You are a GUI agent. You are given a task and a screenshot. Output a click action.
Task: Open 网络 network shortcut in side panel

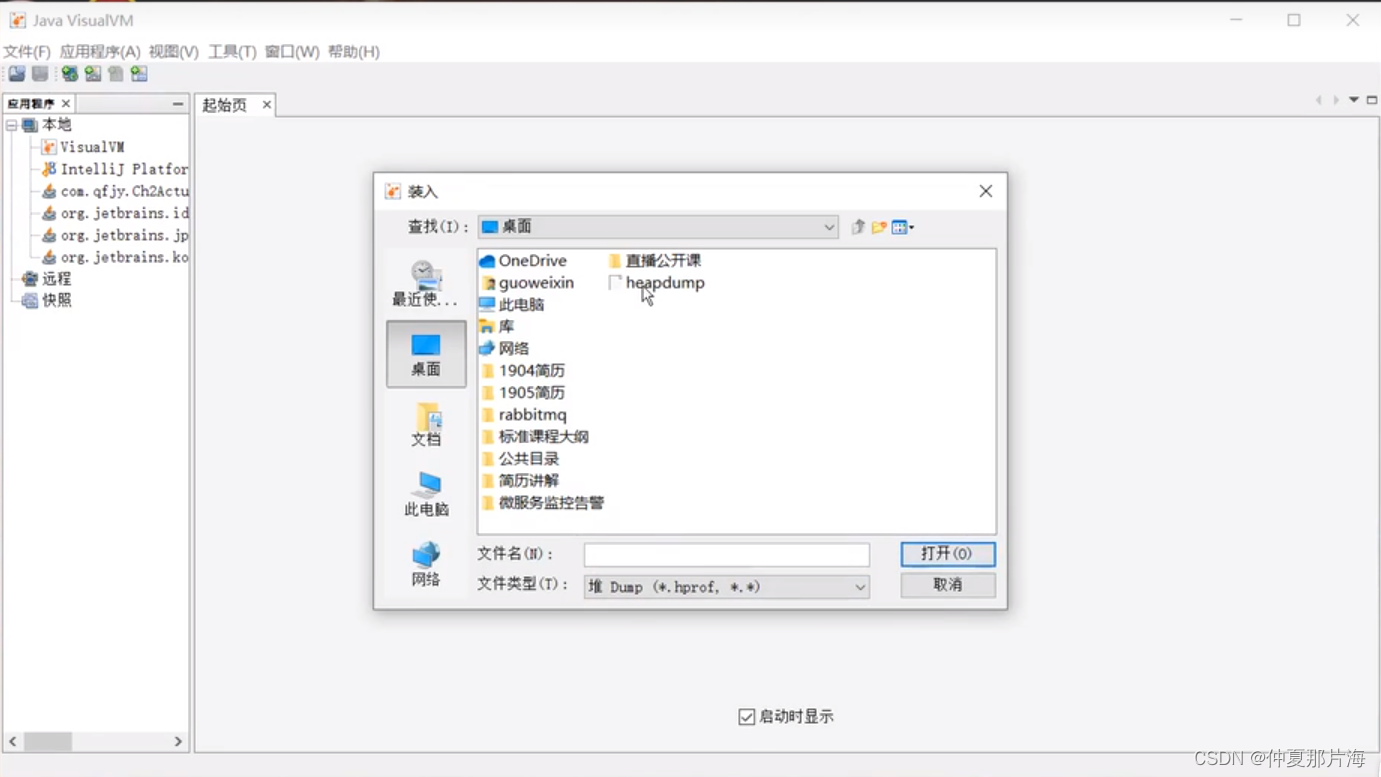pyautogui.click(x=426, y=564)
